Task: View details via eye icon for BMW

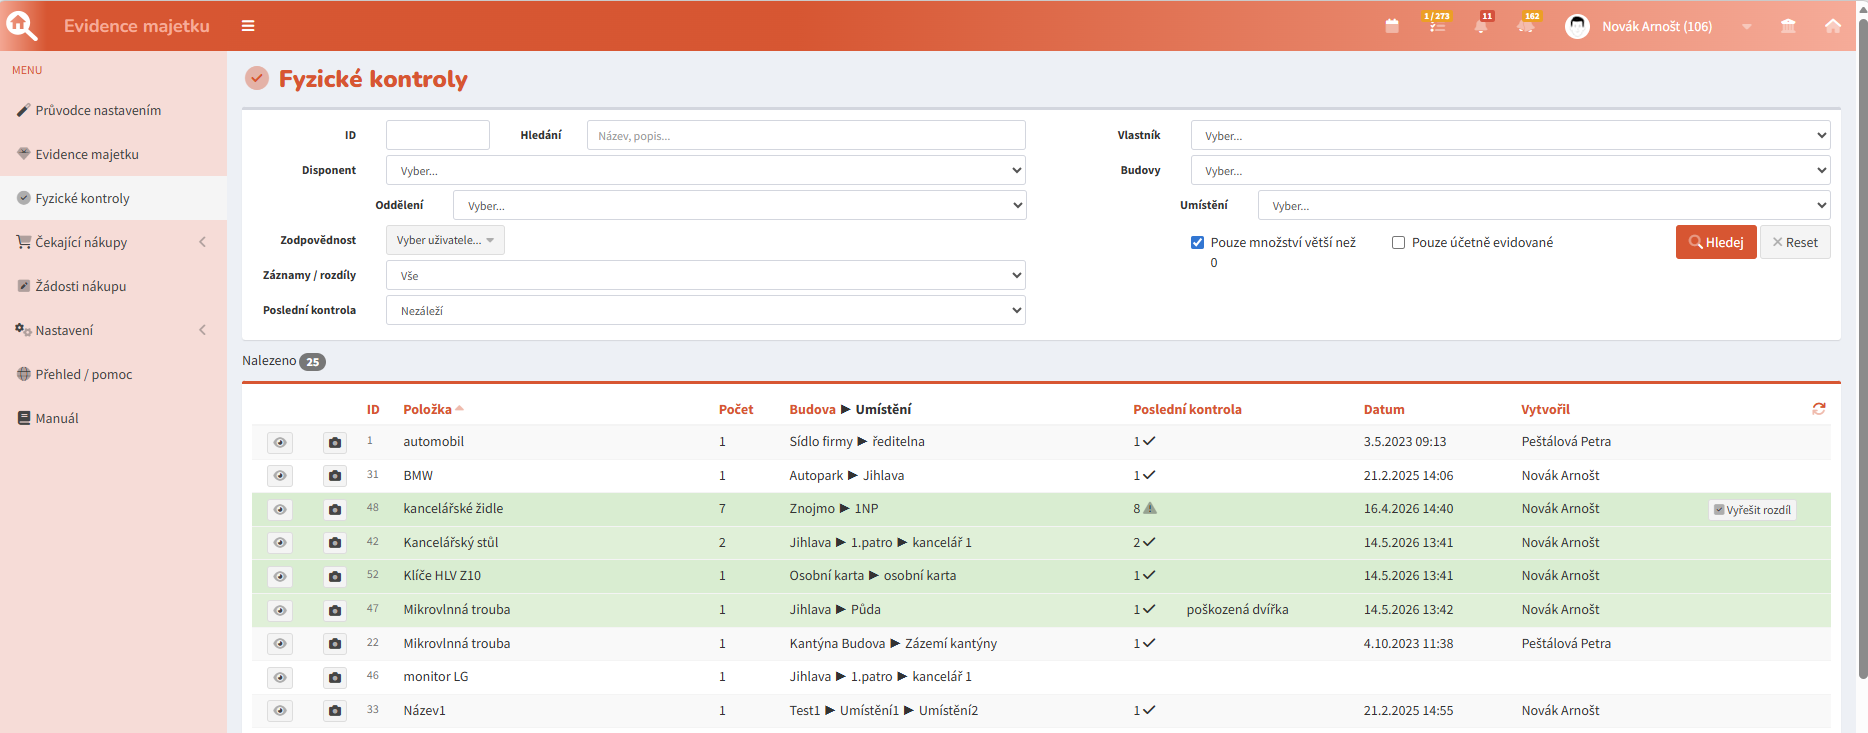Action: click(280, 476)
